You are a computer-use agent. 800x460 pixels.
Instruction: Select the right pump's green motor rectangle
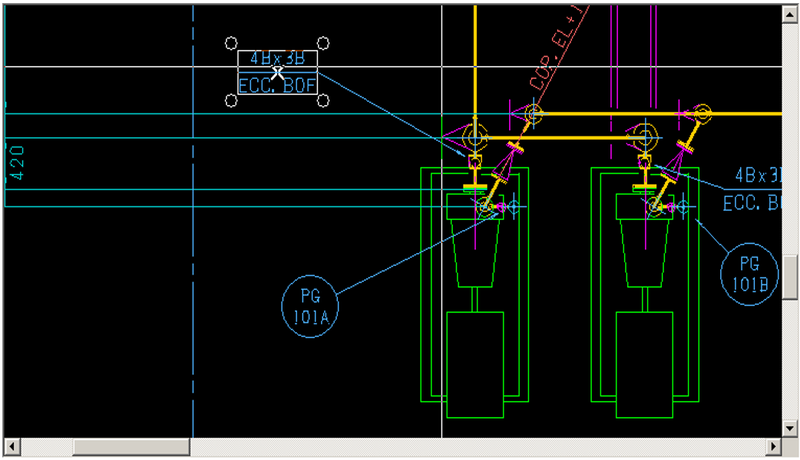644,364
